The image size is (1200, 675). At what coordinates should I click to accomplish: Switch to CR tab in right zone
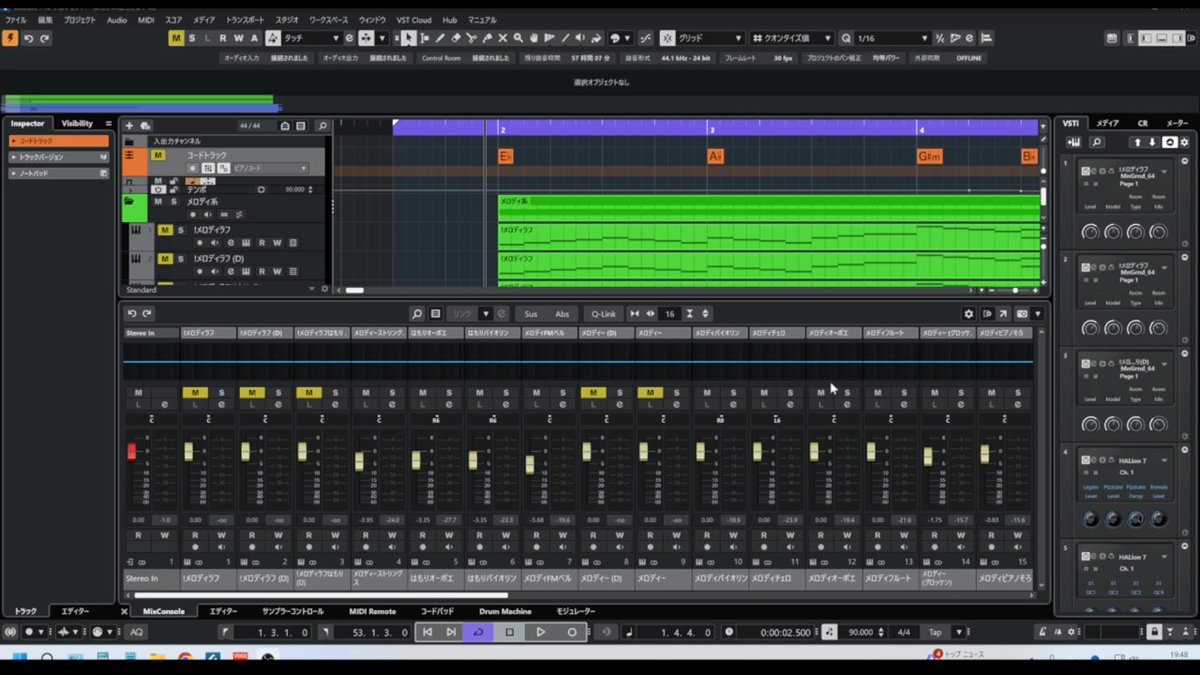tap(1142, 123)
